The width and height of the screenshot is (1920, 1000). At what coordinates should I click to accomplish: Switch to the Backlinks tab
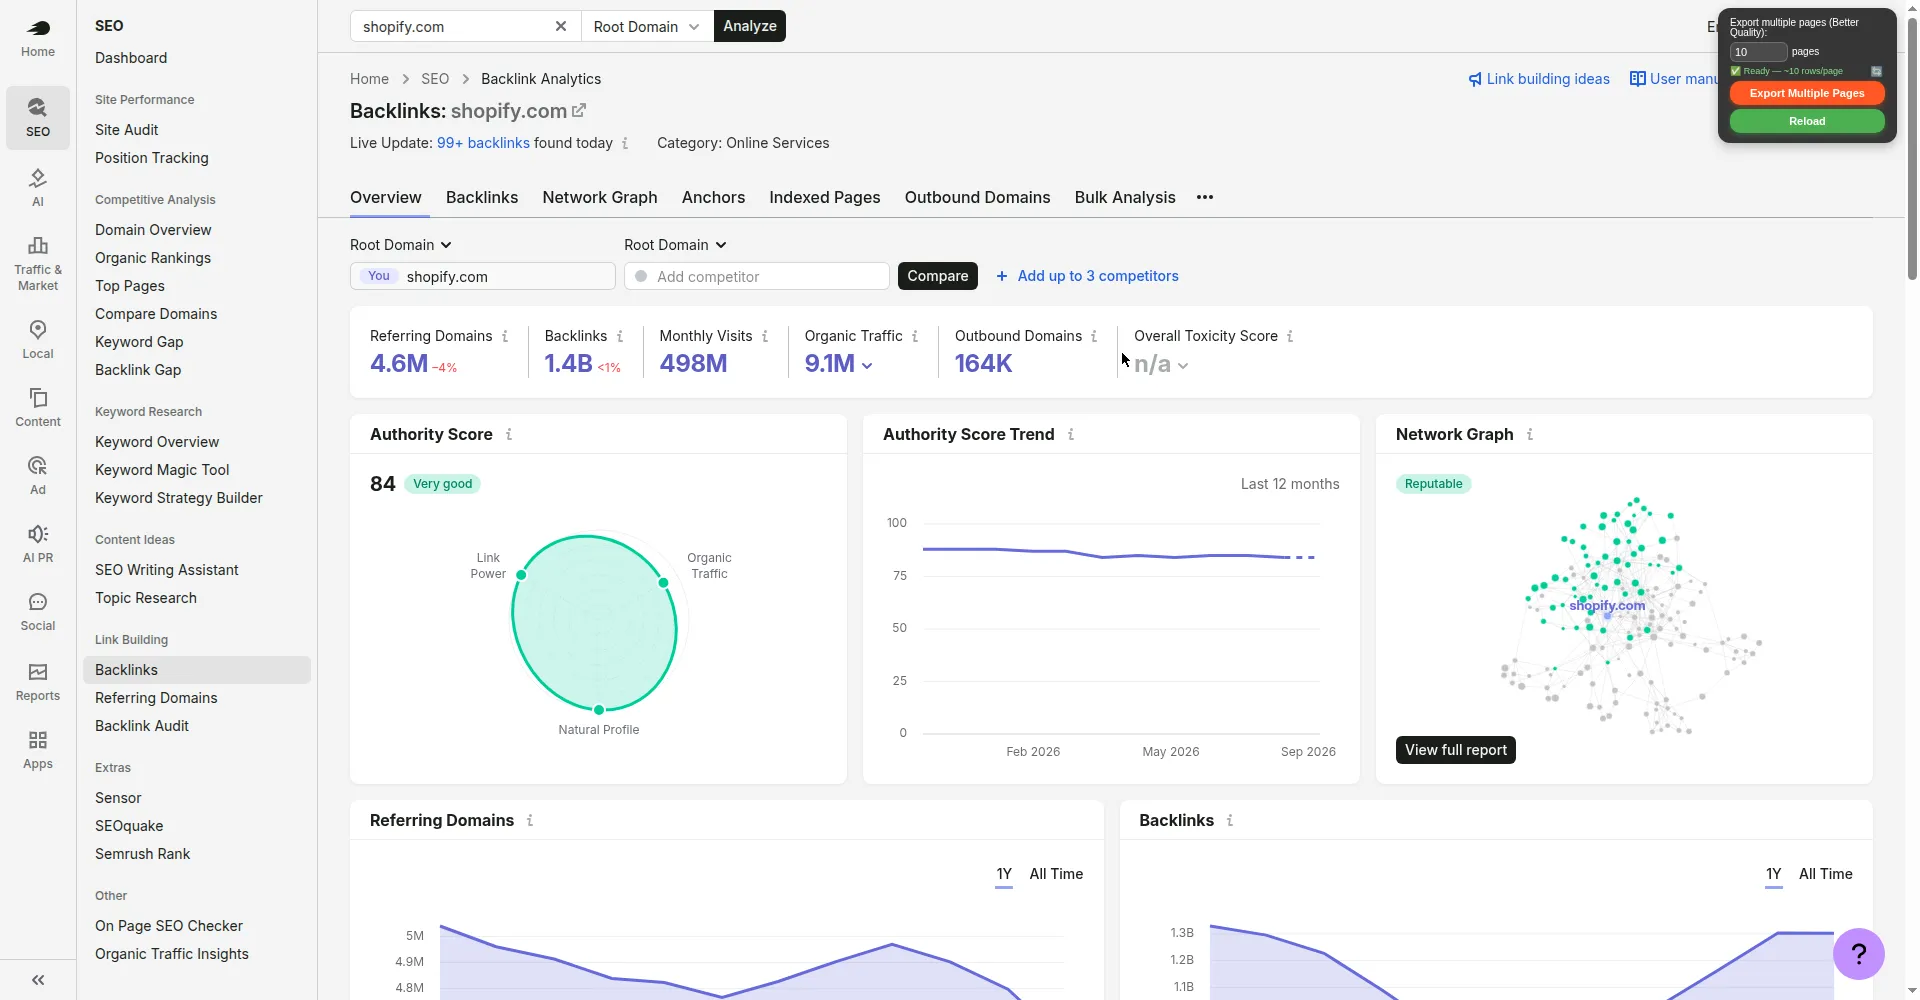click(482, 197)
